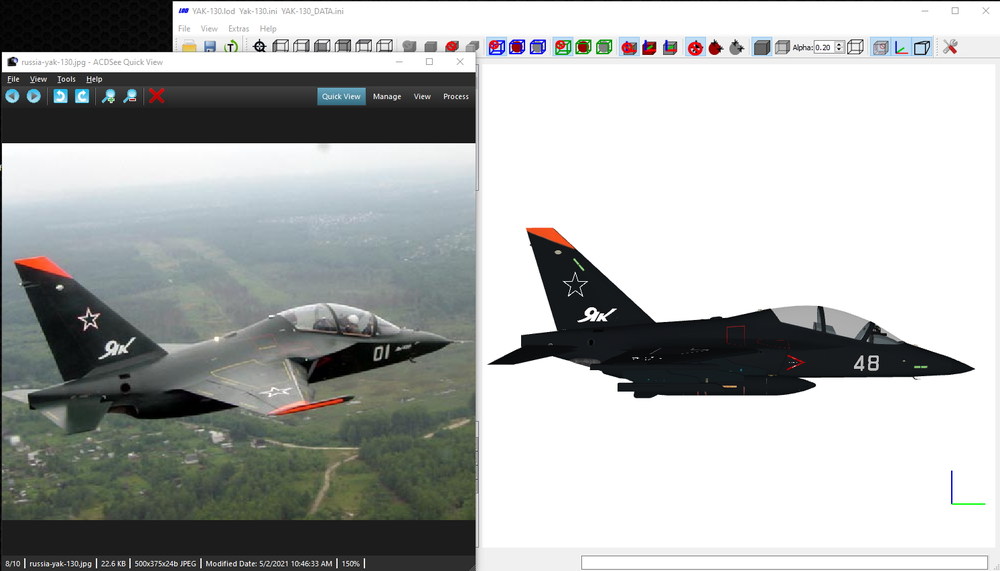Screen dimensions: 1000x571
Task: Reload textures with green T refresh icon
Action: 231,47
